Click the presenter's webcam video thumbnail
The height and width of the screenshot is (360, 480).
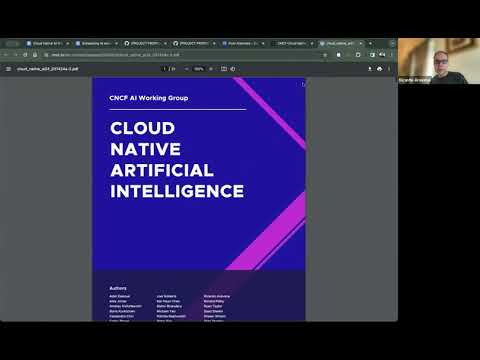(439, 61)
